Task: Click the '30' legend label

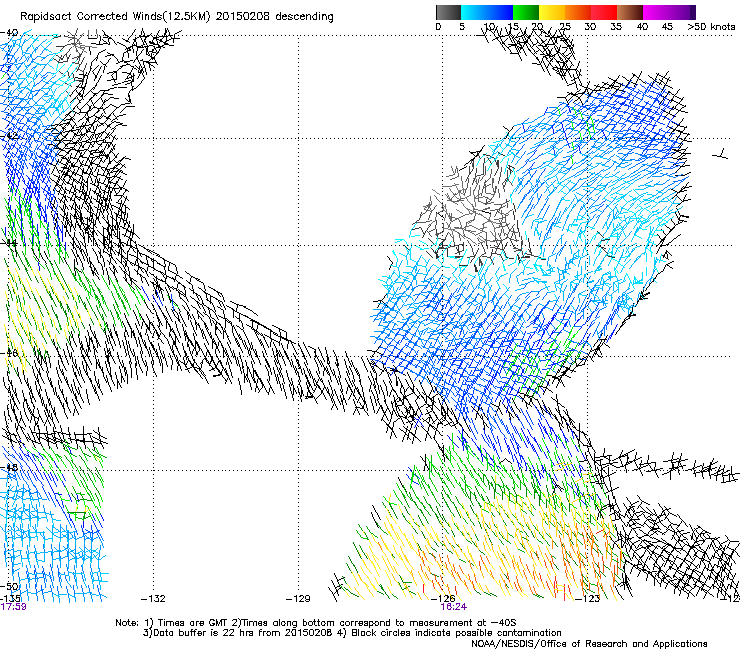Action: (590, 26)
